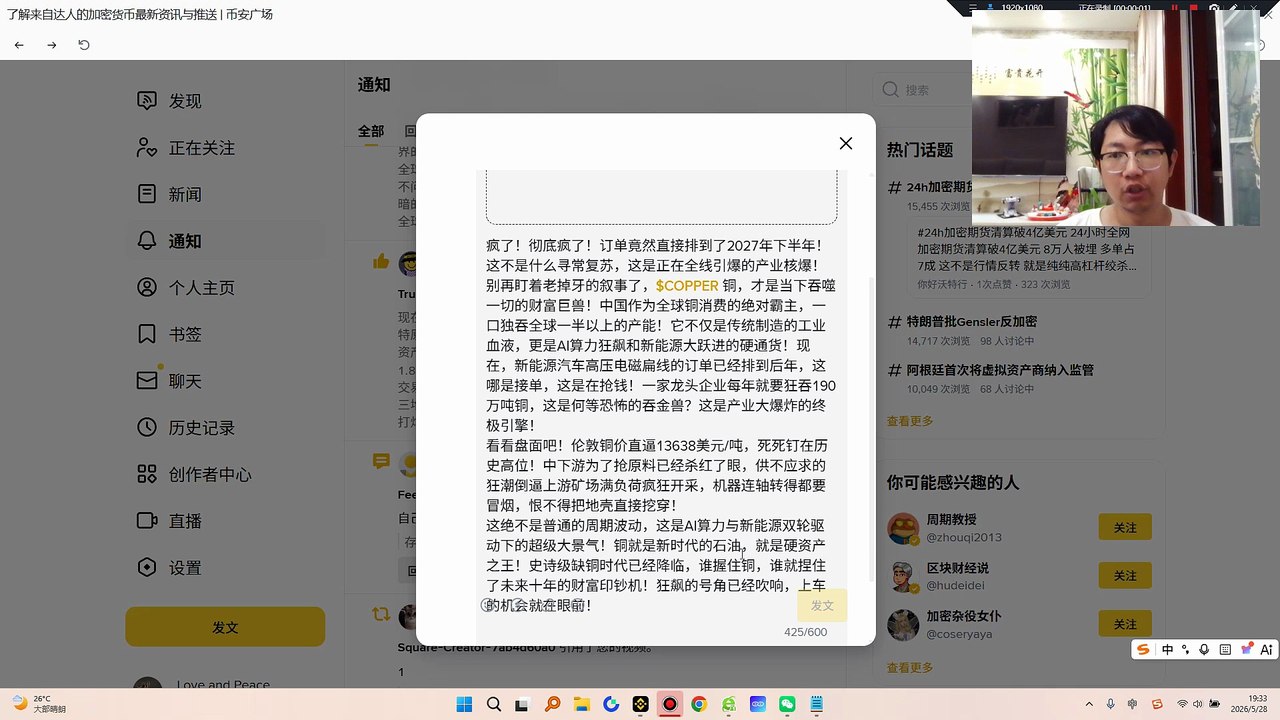Open Windows Start menu

(464, 704)
